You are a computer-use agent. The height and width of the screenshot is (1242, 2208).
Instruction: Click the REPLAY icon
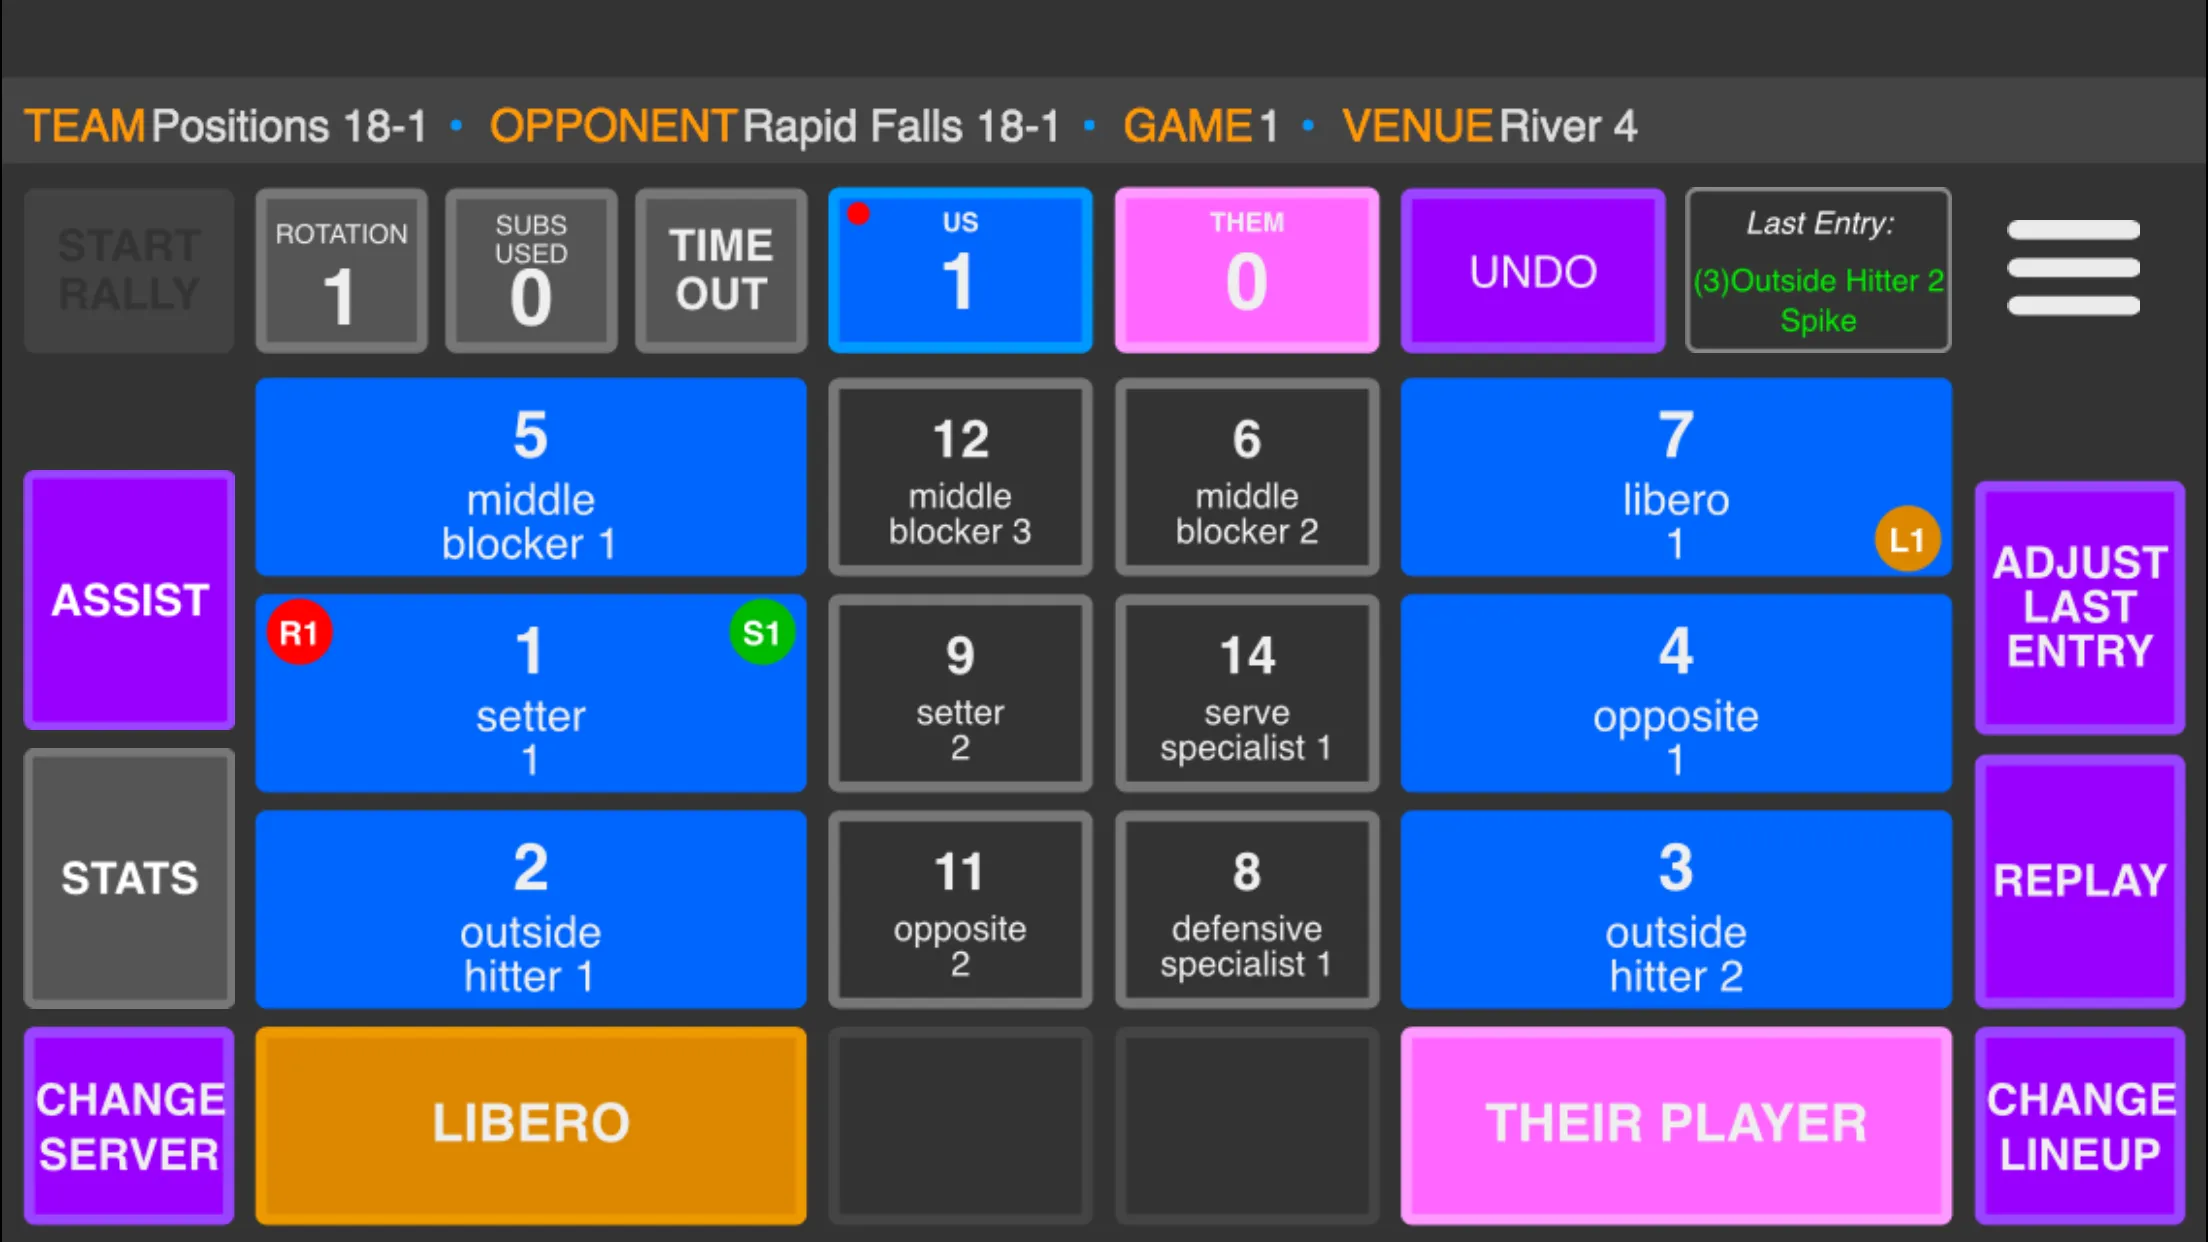2079,880
